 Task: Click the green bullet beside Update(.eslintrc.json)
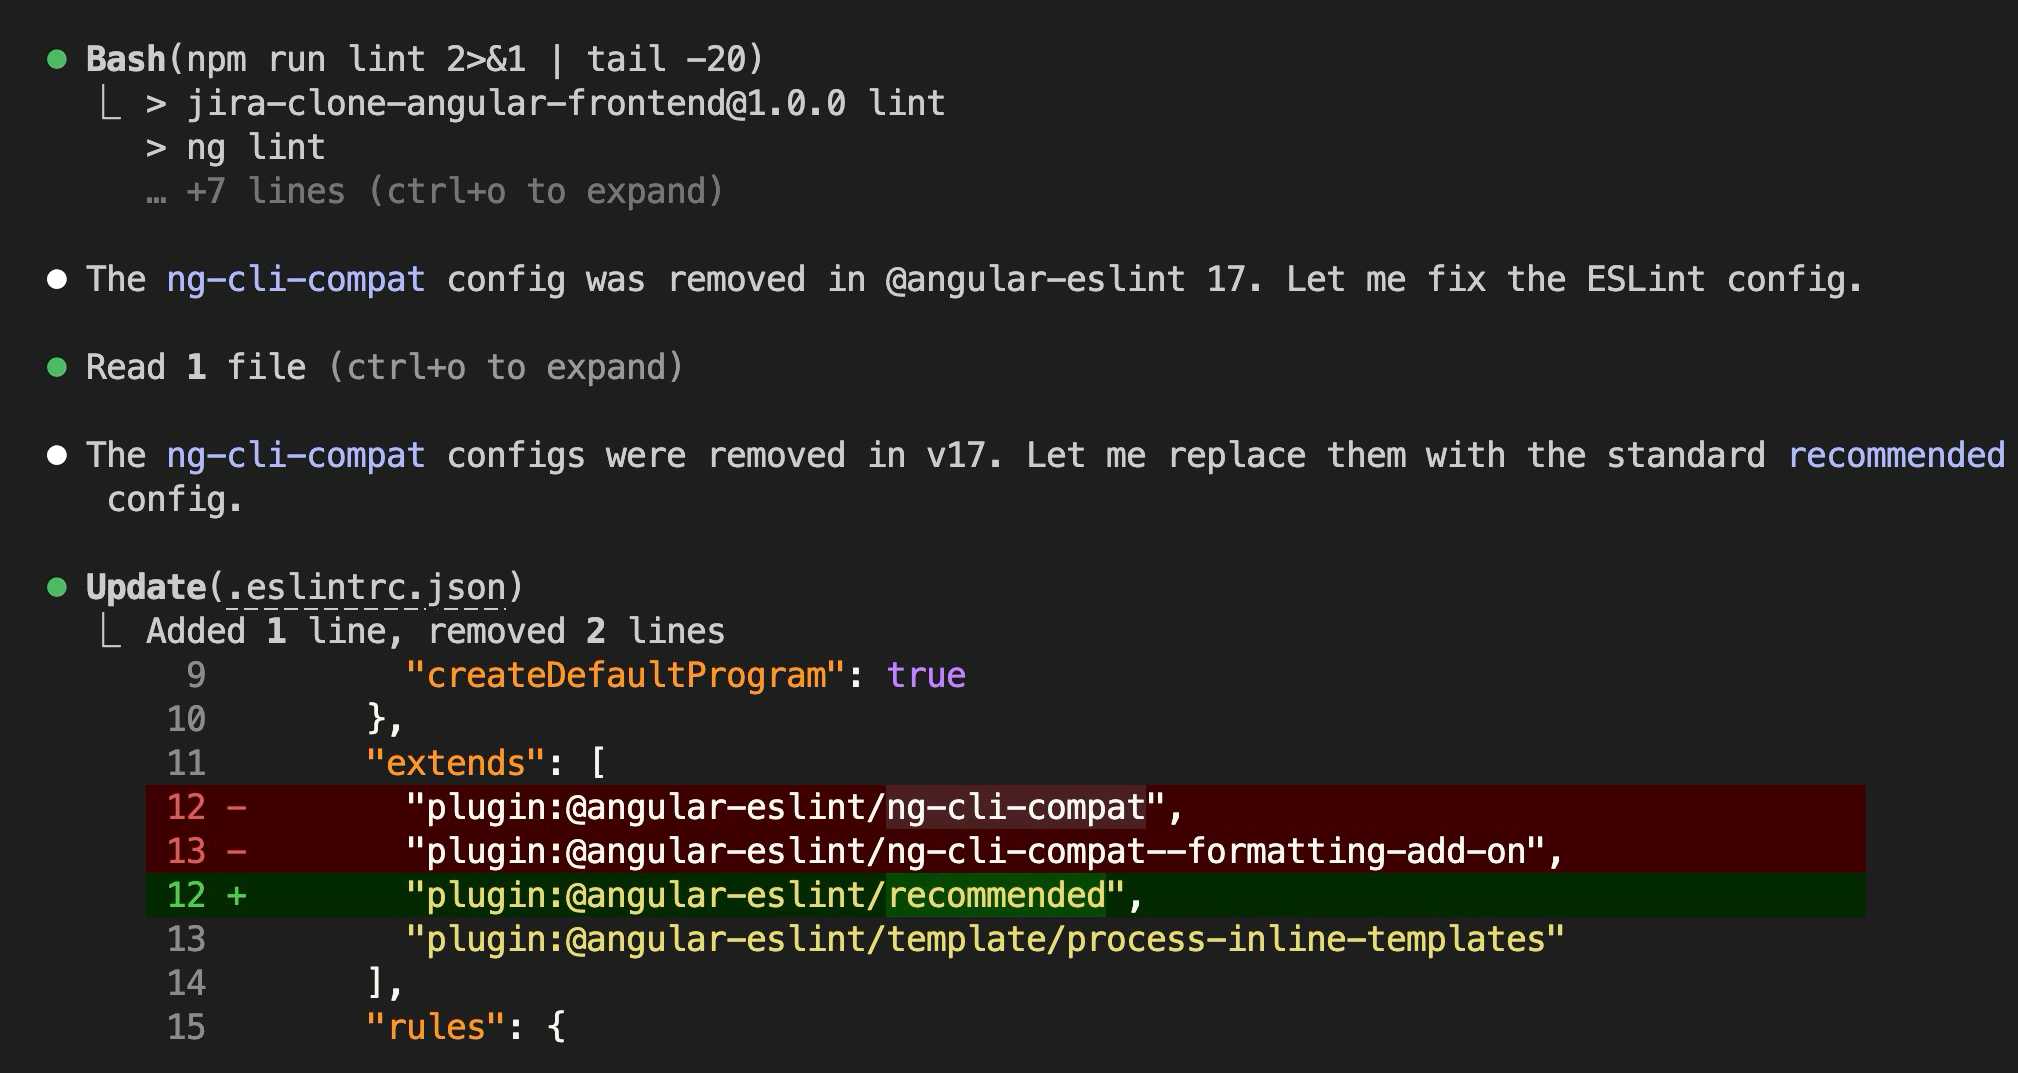[x=57, y=588]
